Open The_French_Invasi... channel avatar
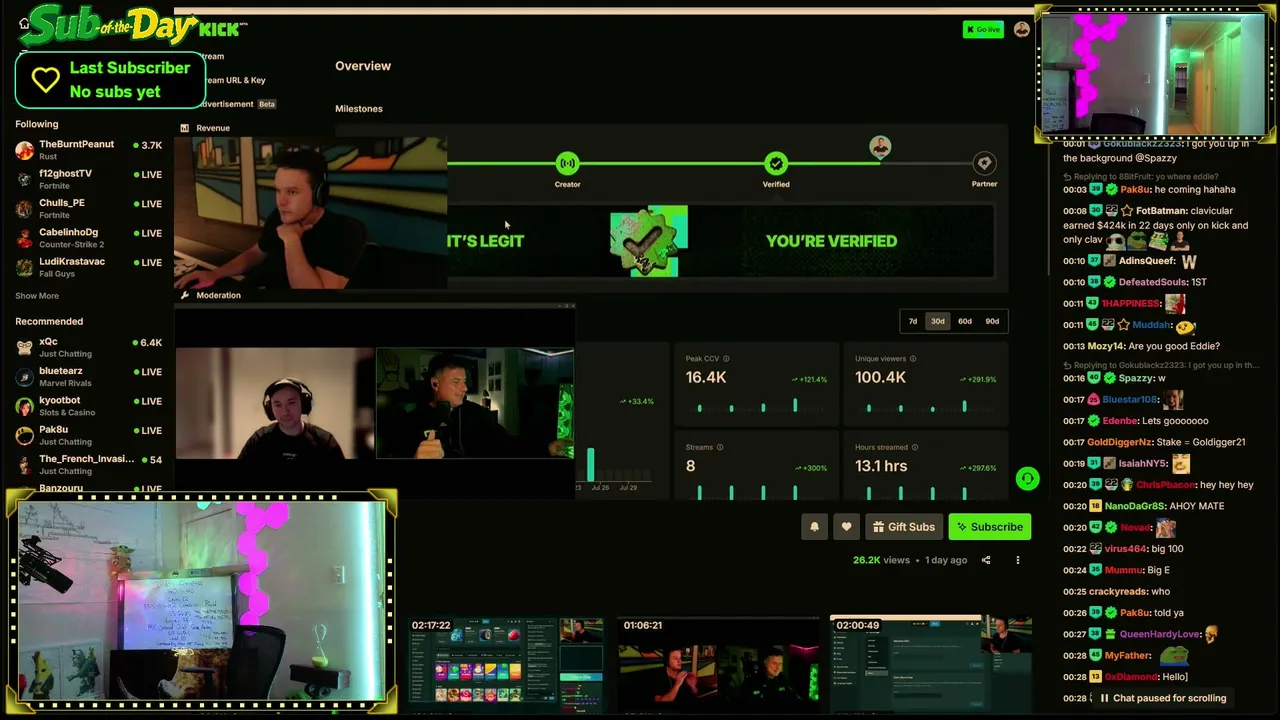The height and width of the screenshot is (720, 1280). click(24, 465)
